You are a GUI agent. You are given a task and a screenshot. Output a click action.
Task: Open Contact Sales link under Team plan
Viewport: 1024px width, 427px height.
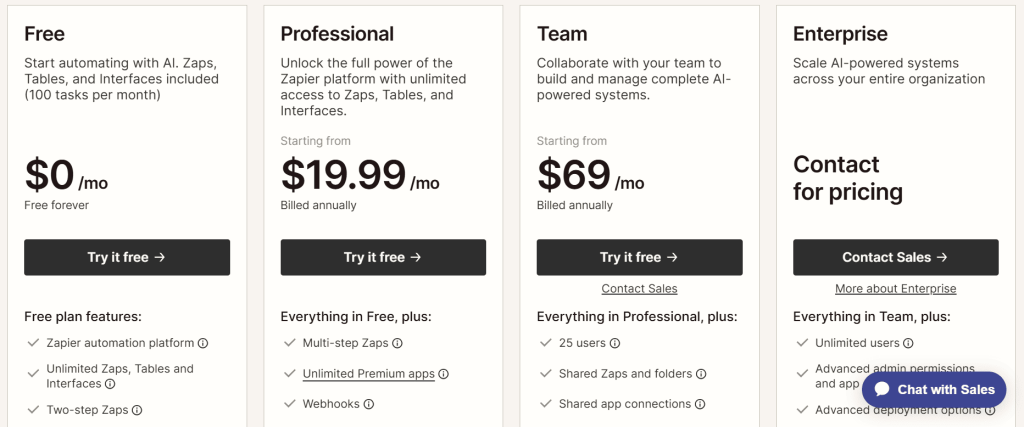click(x=639, y=289)
